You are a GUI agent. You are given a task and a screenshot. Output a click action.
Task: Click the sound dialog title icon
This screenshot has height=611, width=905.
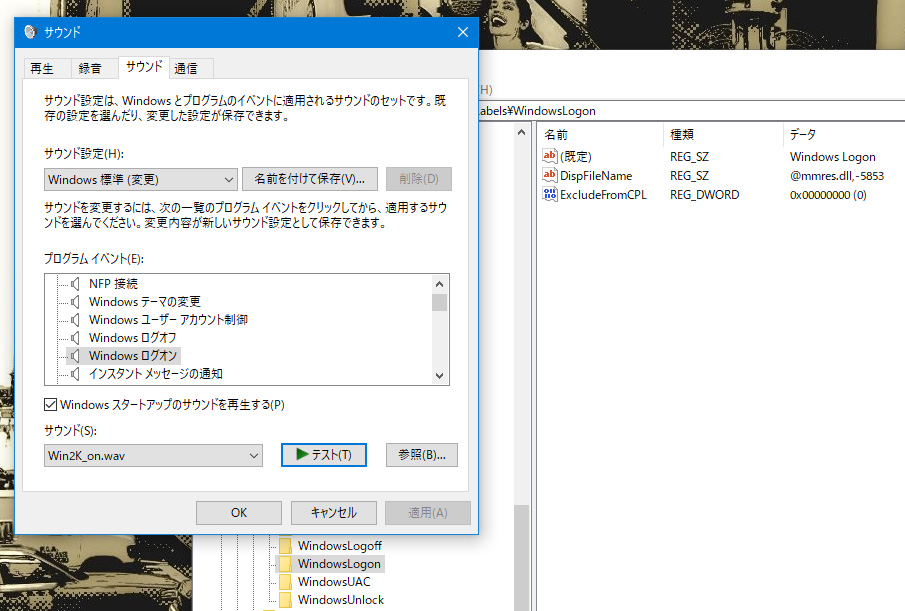pyautogui.click(x=31, y=32)
